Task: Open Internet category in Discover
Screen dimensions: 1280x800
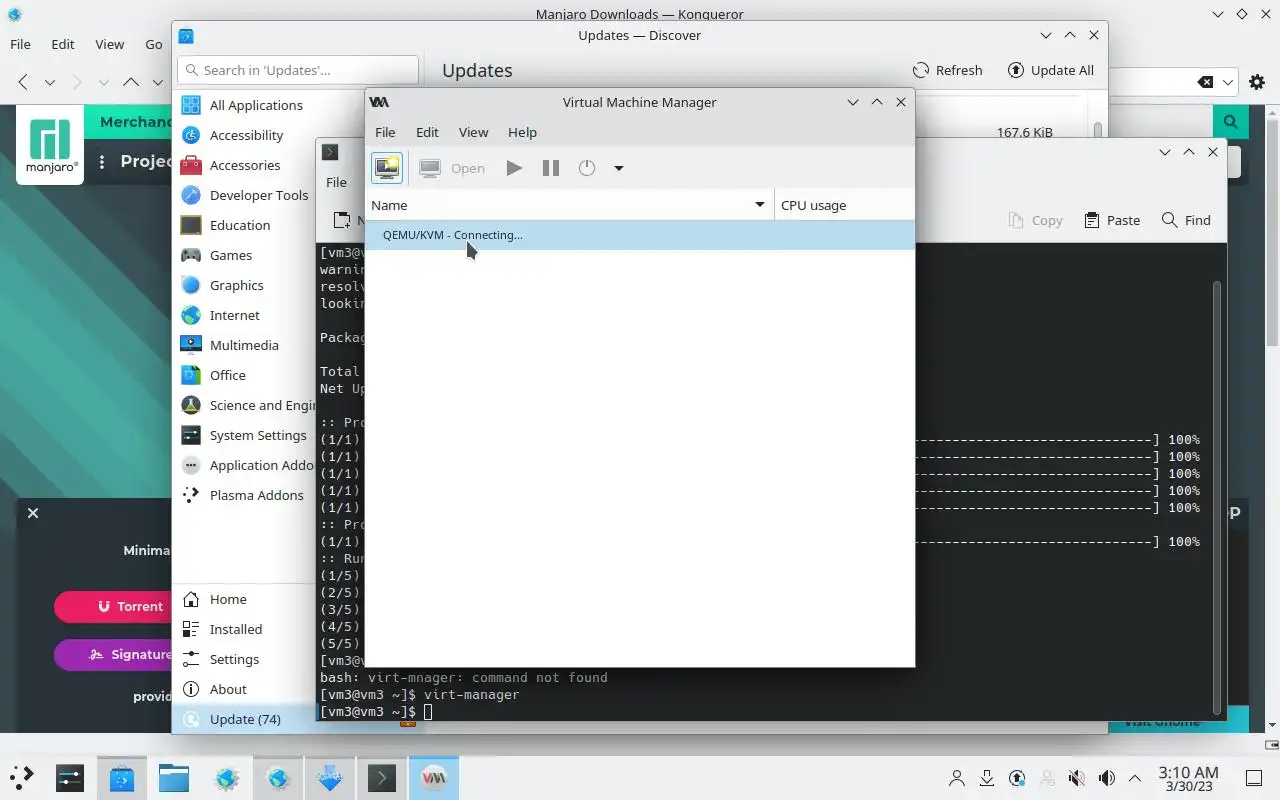Action: 244,315
